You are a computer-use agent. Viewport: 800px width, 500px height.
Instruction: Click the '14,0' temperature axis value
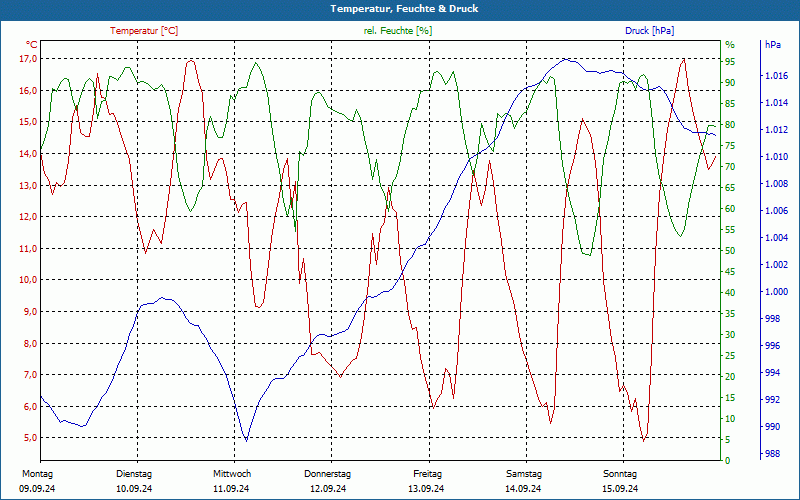(x=29, y=154)
